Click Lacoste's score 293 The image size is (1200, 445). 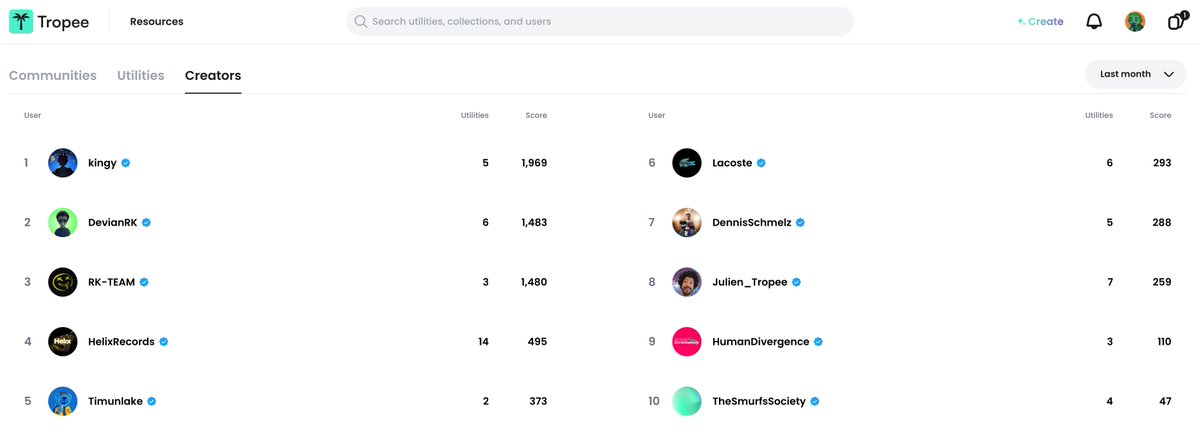coord(1161,163)
